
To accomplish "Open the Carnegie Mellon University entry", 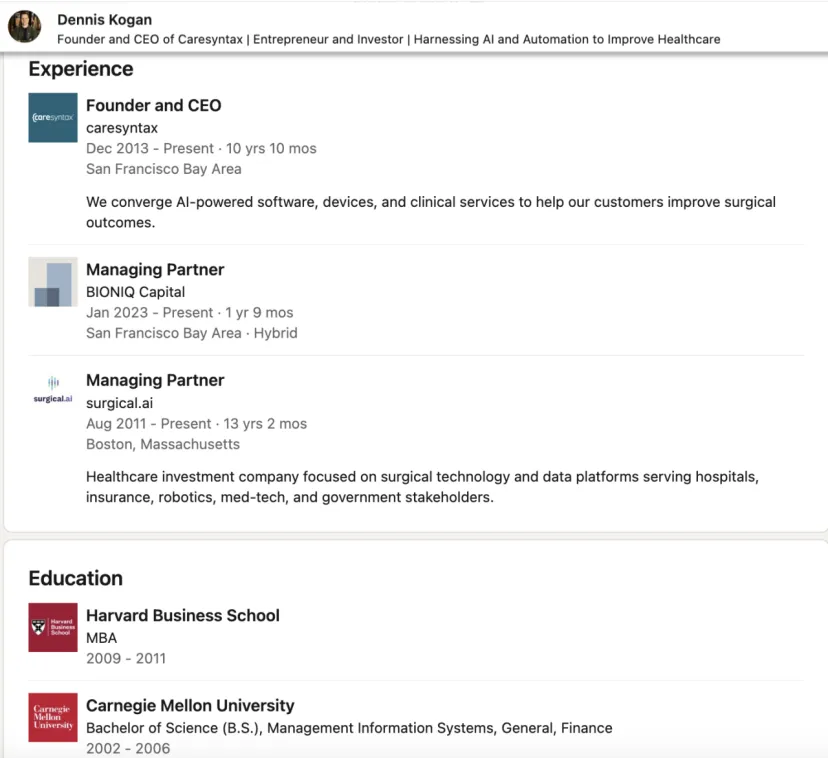I will coord(190,705).
